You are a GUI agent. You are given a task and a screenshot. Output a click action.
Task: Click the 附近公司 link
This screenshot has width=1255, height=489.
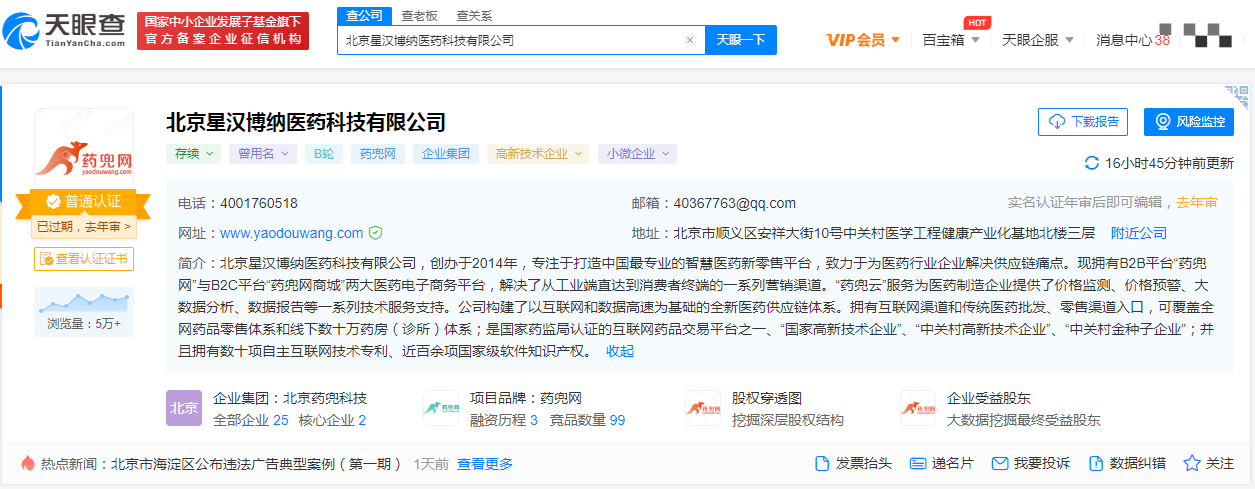[1139, 233]
